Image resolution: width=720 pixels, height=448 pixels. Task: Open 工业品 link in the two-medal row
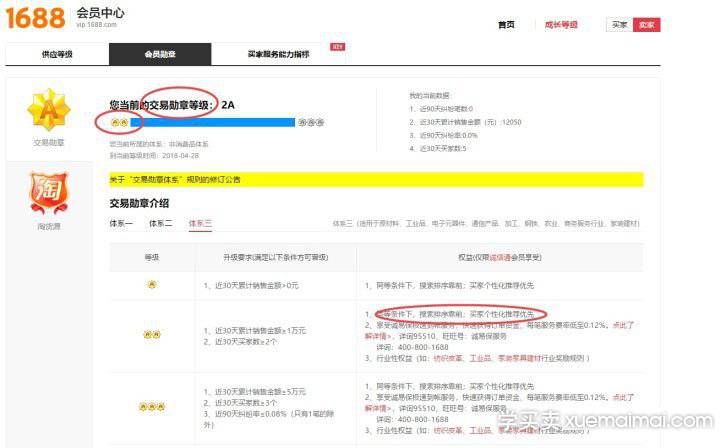[480, 358]
